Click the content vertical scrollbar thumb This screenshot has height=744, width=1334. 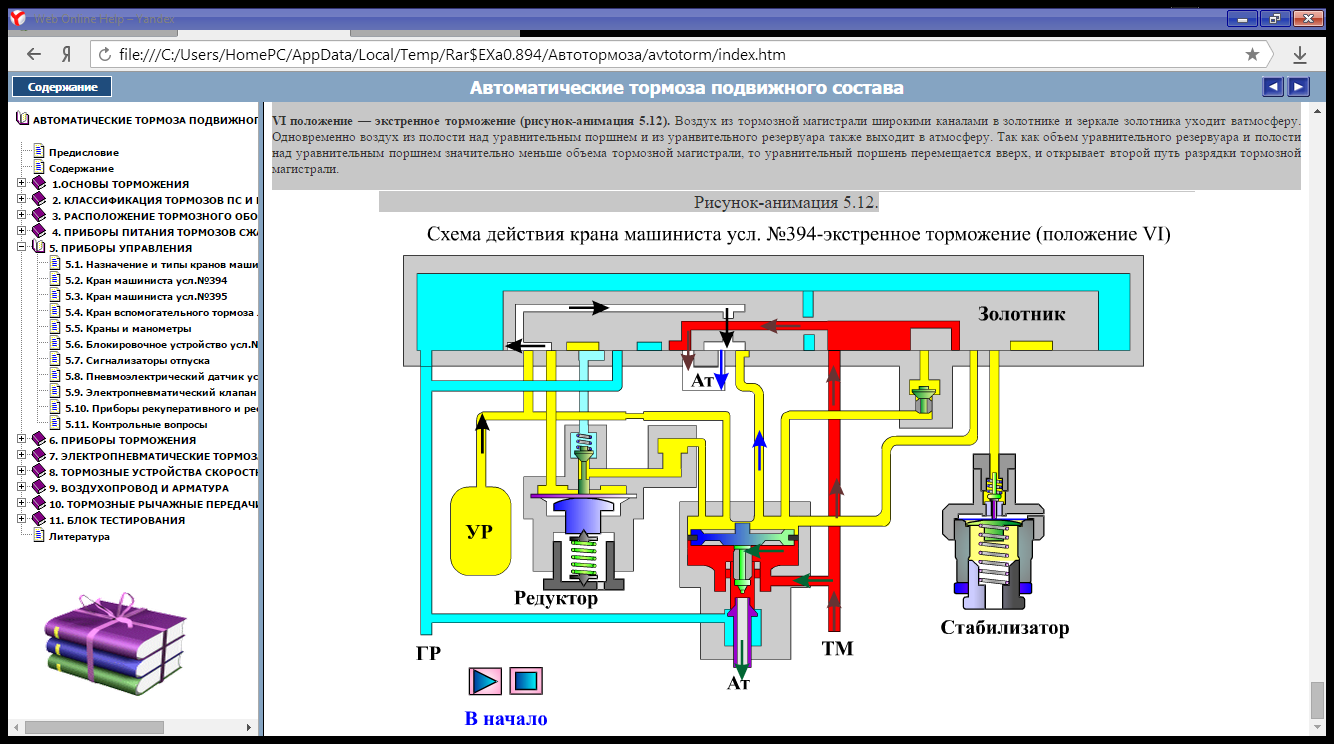coord(1317,700)
